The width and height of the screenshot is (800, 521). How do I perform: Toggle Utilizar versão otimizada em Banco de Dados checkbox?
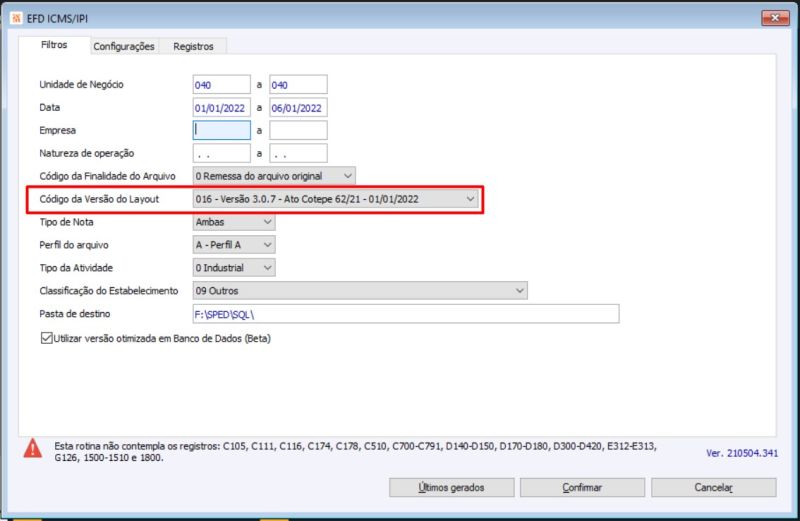coord(46,338)
